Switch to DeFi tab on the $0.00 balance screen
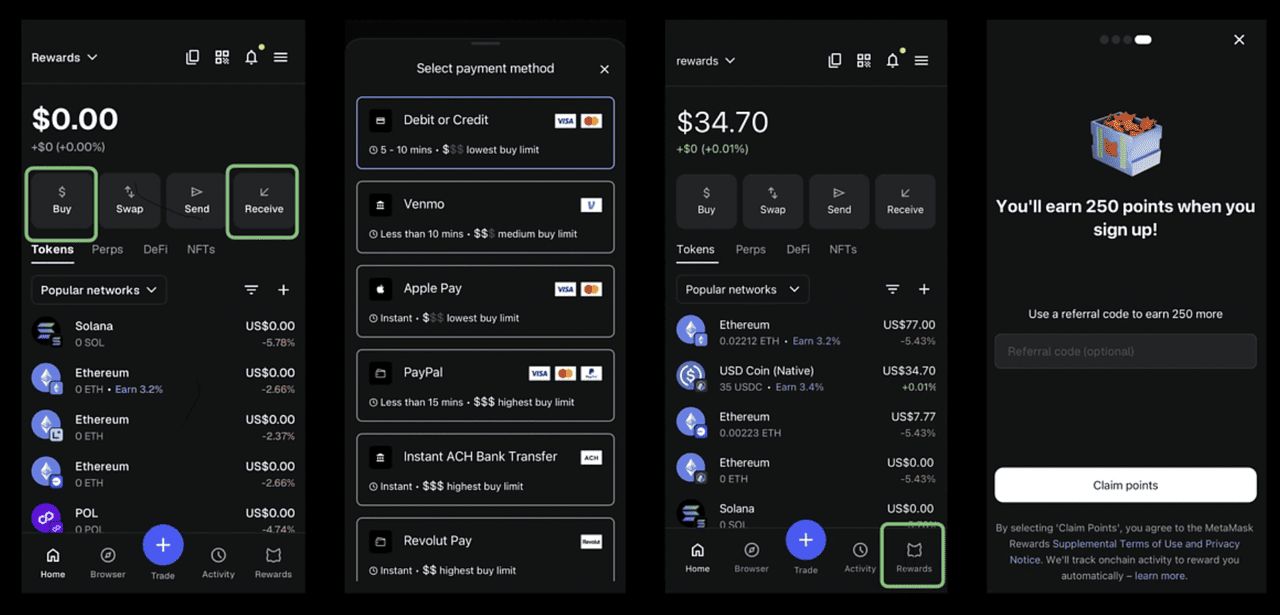 (x=155, y=249)
